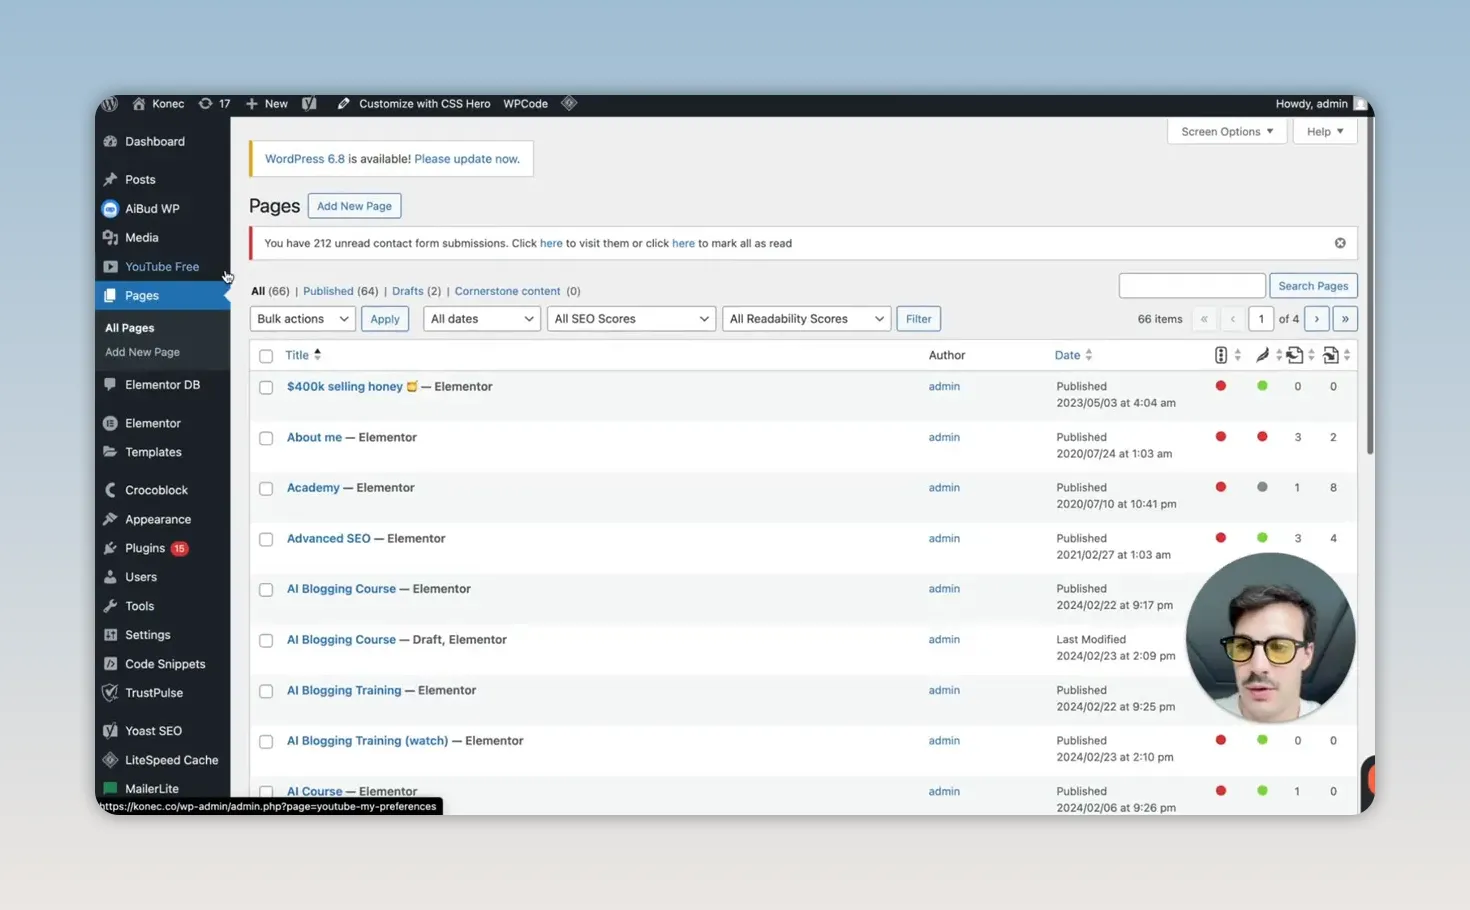Open Settings in the sidebar menu
This screenshot has height=910, width=1470.
pyautogui.click(x=147, y=635)
